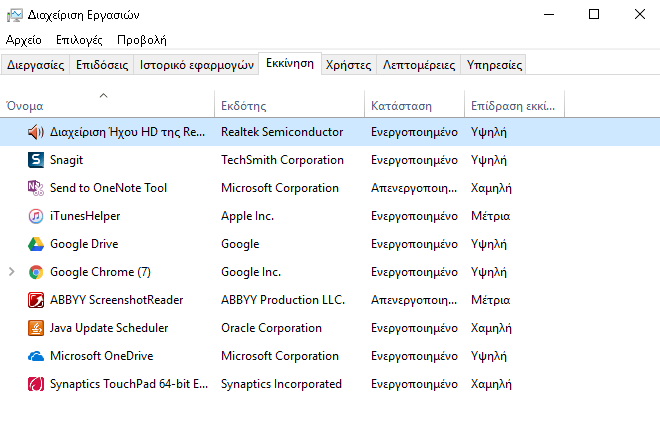Viewport: 660px width, 433px height.
Task: Switch to the Ιστορικό εφαρμογών tab
Action: pyautogui.click(x=197, y=65)
